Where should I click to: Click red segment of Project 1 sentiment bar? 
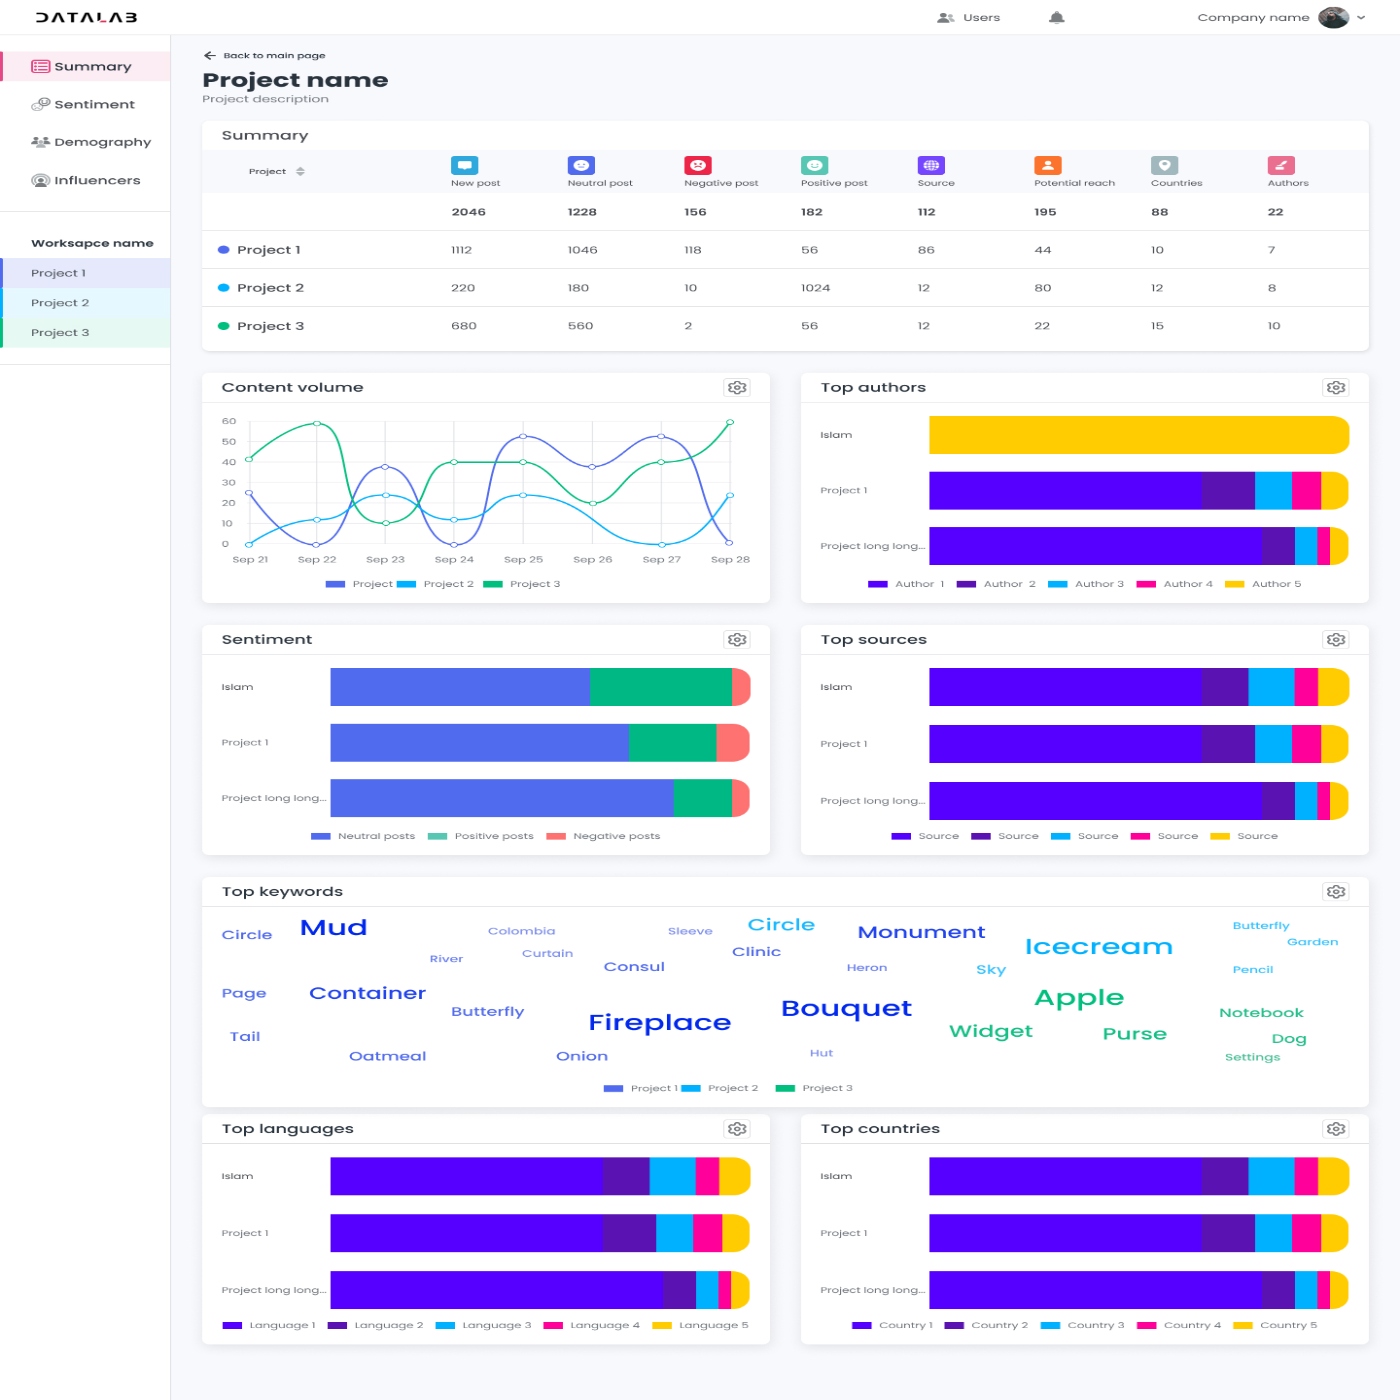point(733,743)
